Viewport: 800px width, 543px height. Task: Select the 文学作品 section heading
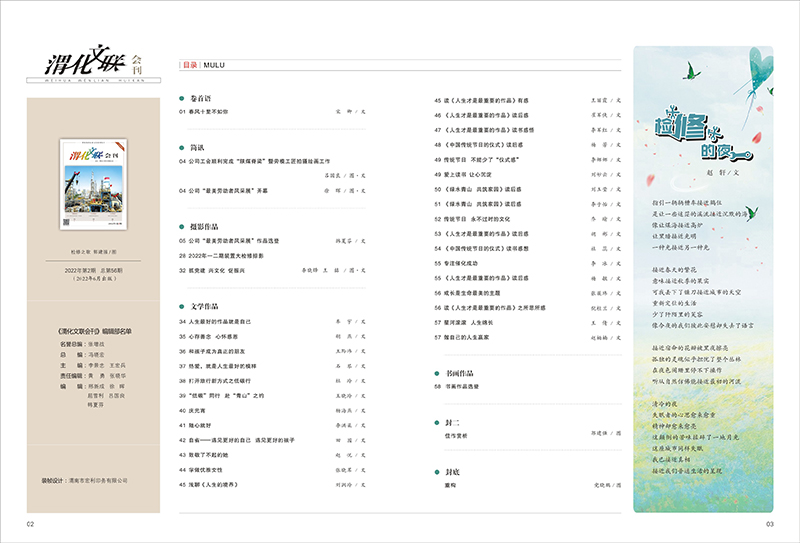[204, 306]
